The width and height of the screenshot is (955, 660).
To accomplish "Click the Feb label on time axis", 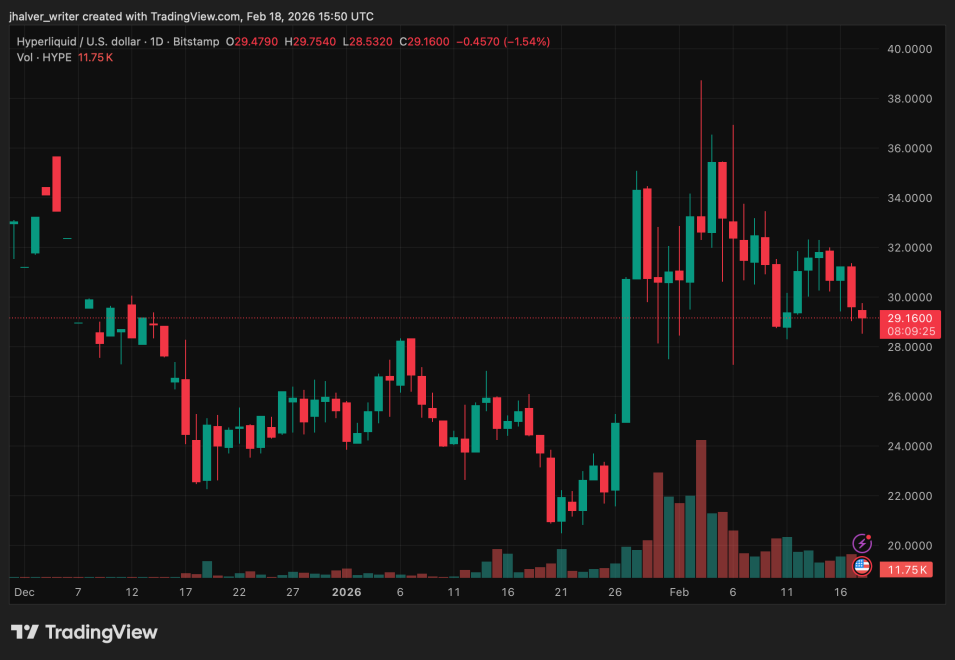I will [x=679, y=592].
